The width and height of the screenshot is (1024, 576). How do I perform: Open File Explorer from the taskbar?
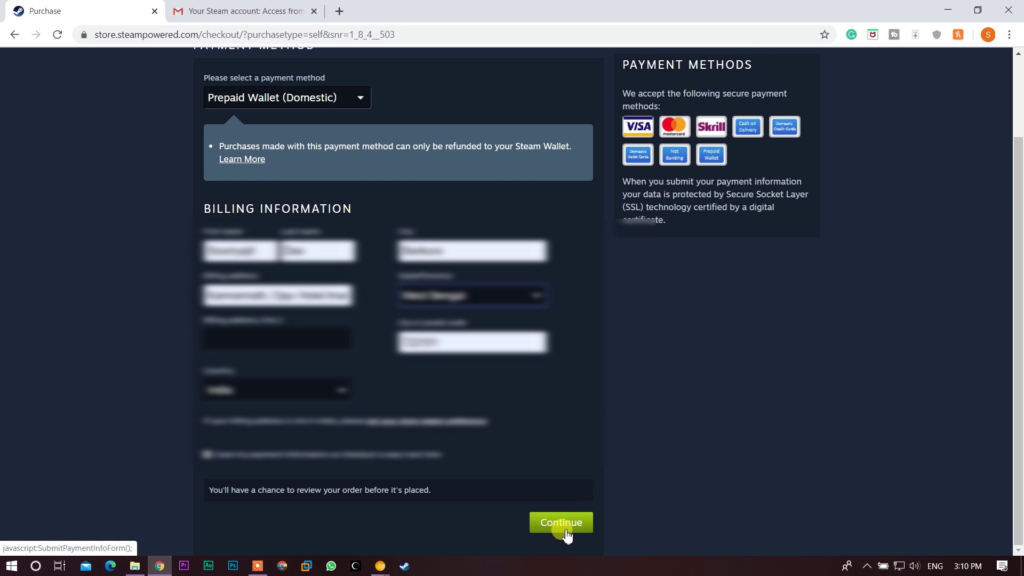tap(135, 566)
